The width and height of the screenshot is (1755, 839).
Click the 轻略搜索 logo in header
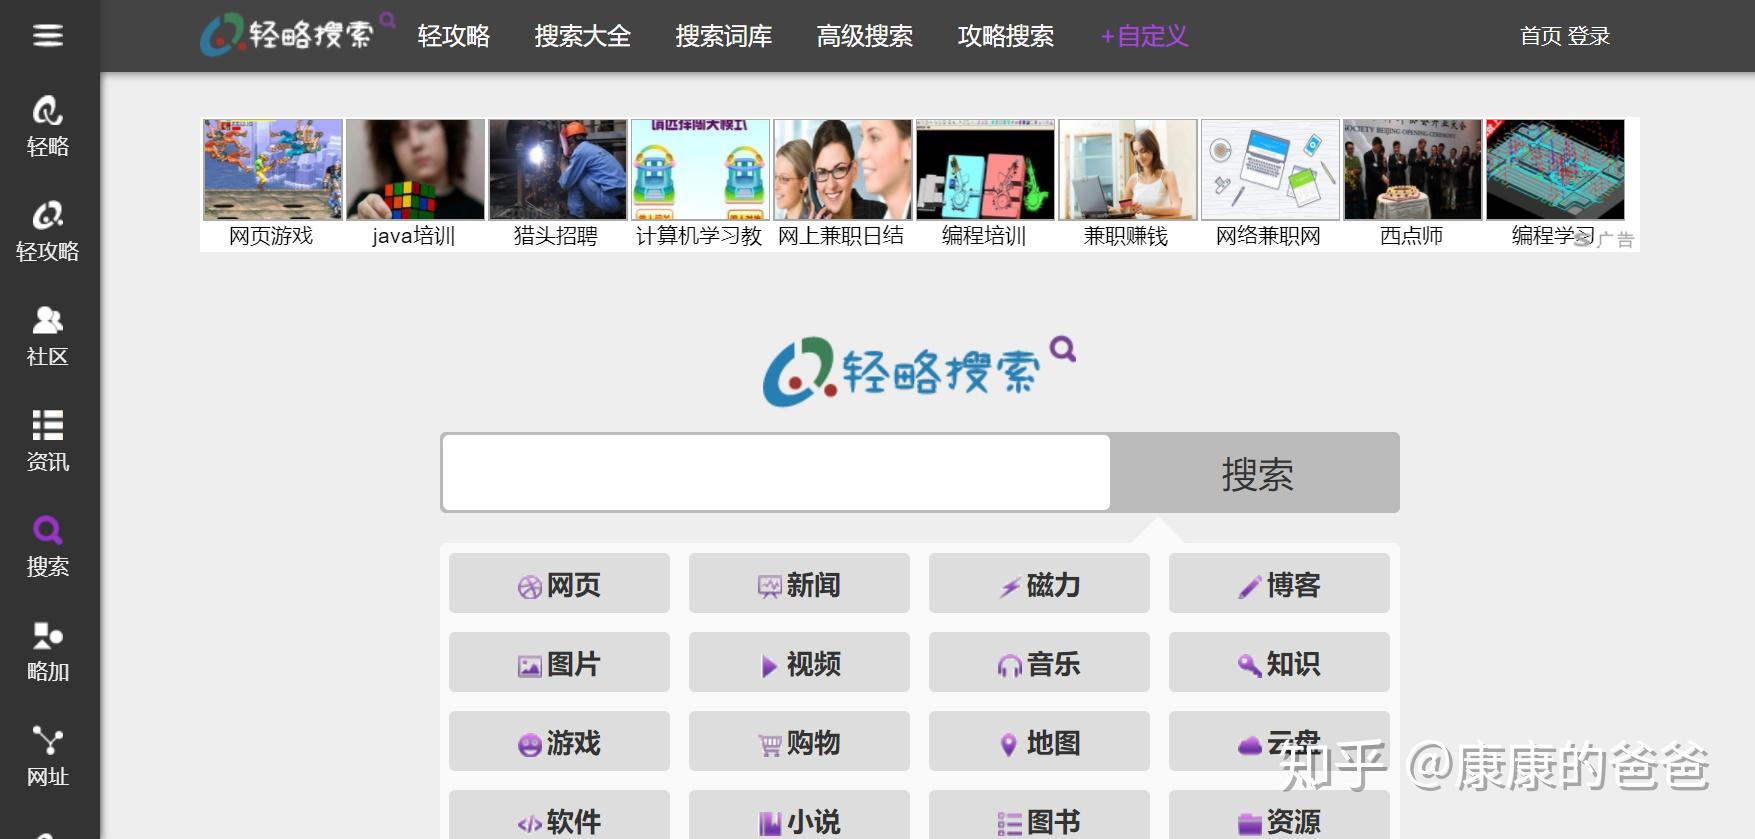297,35
